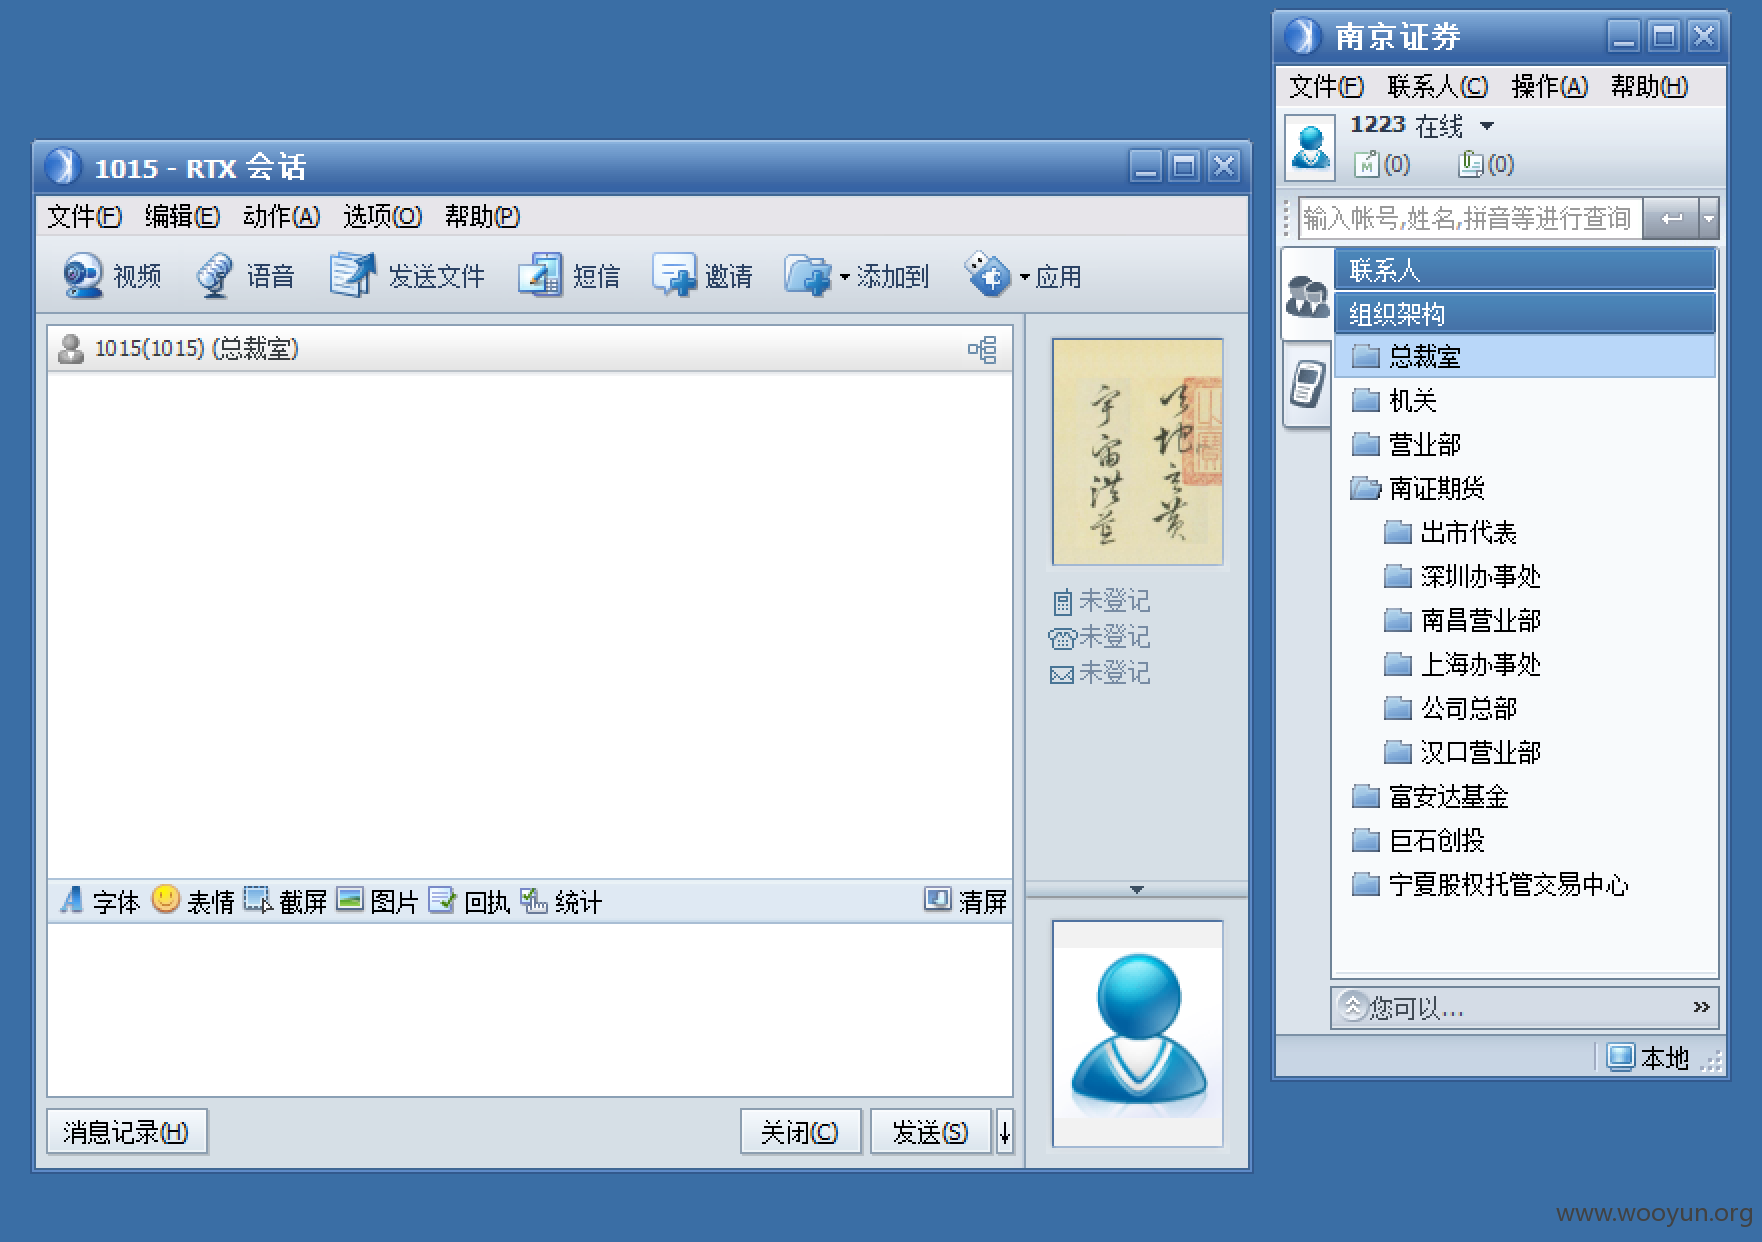Clear the chat with 清屏

[x=965, y=901]
